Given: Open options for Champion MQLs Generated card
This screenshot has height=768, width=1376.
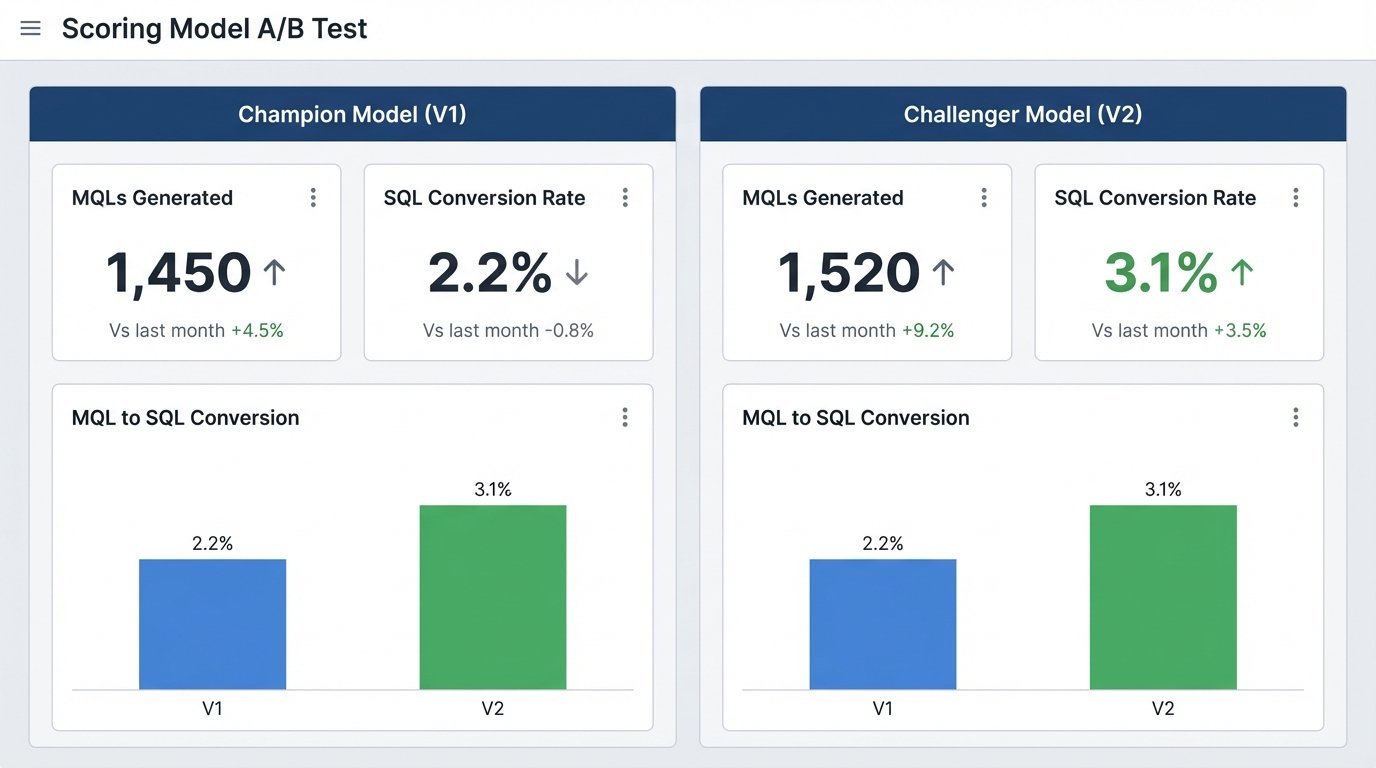Looking at the screenshot, I should [x=313, y=197].
